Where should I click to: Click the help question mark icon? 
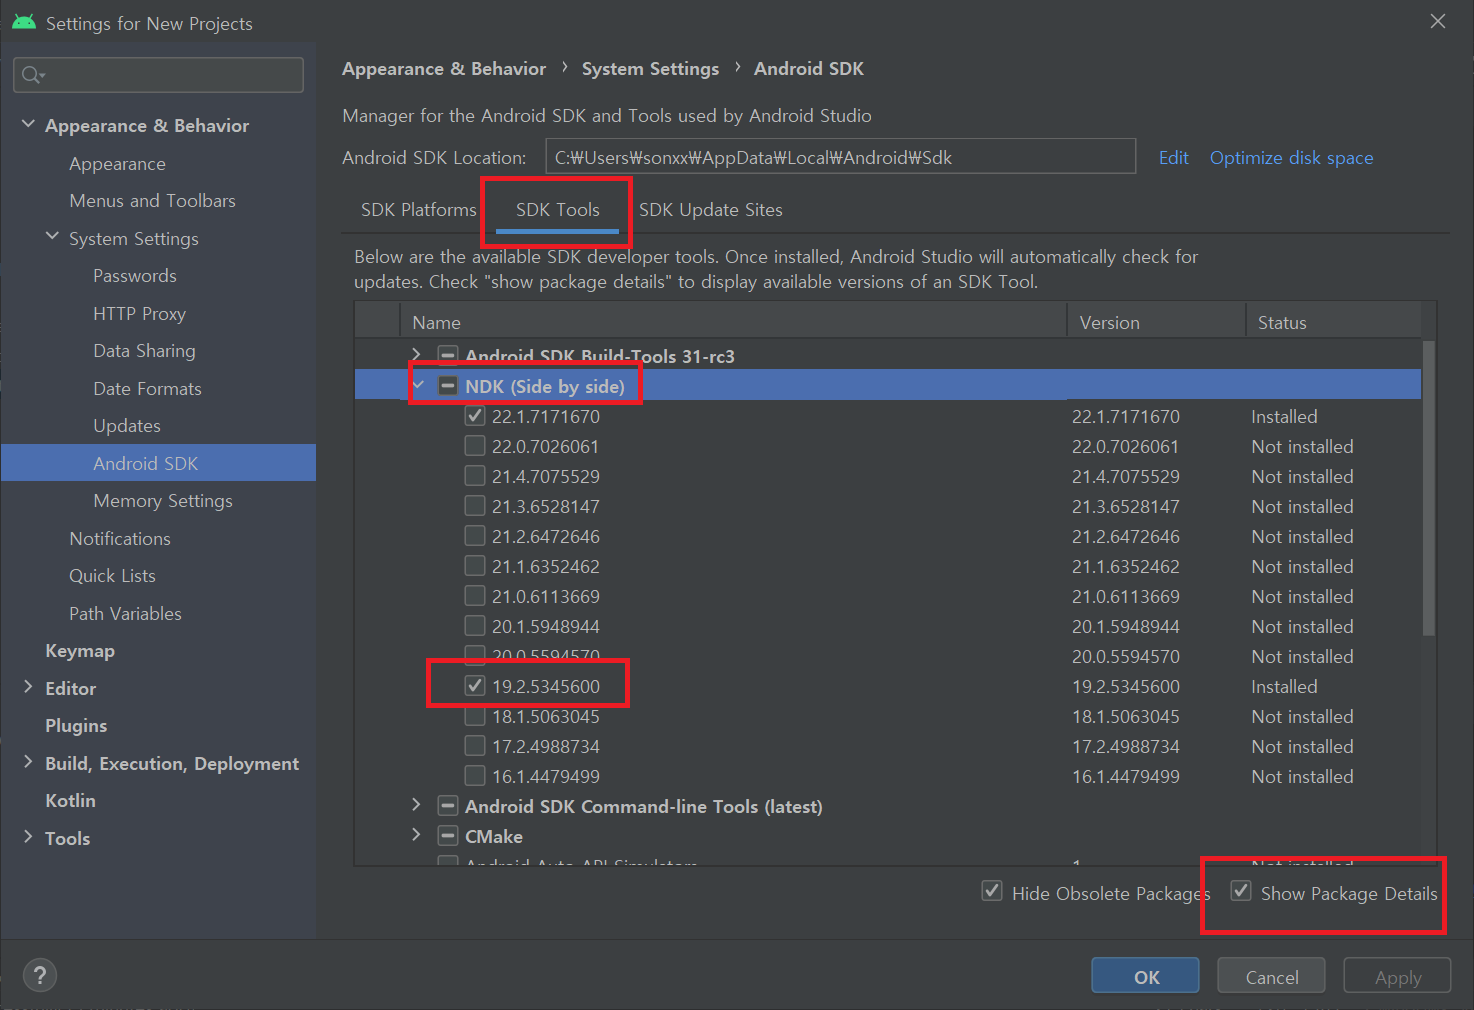click(39, 975)
